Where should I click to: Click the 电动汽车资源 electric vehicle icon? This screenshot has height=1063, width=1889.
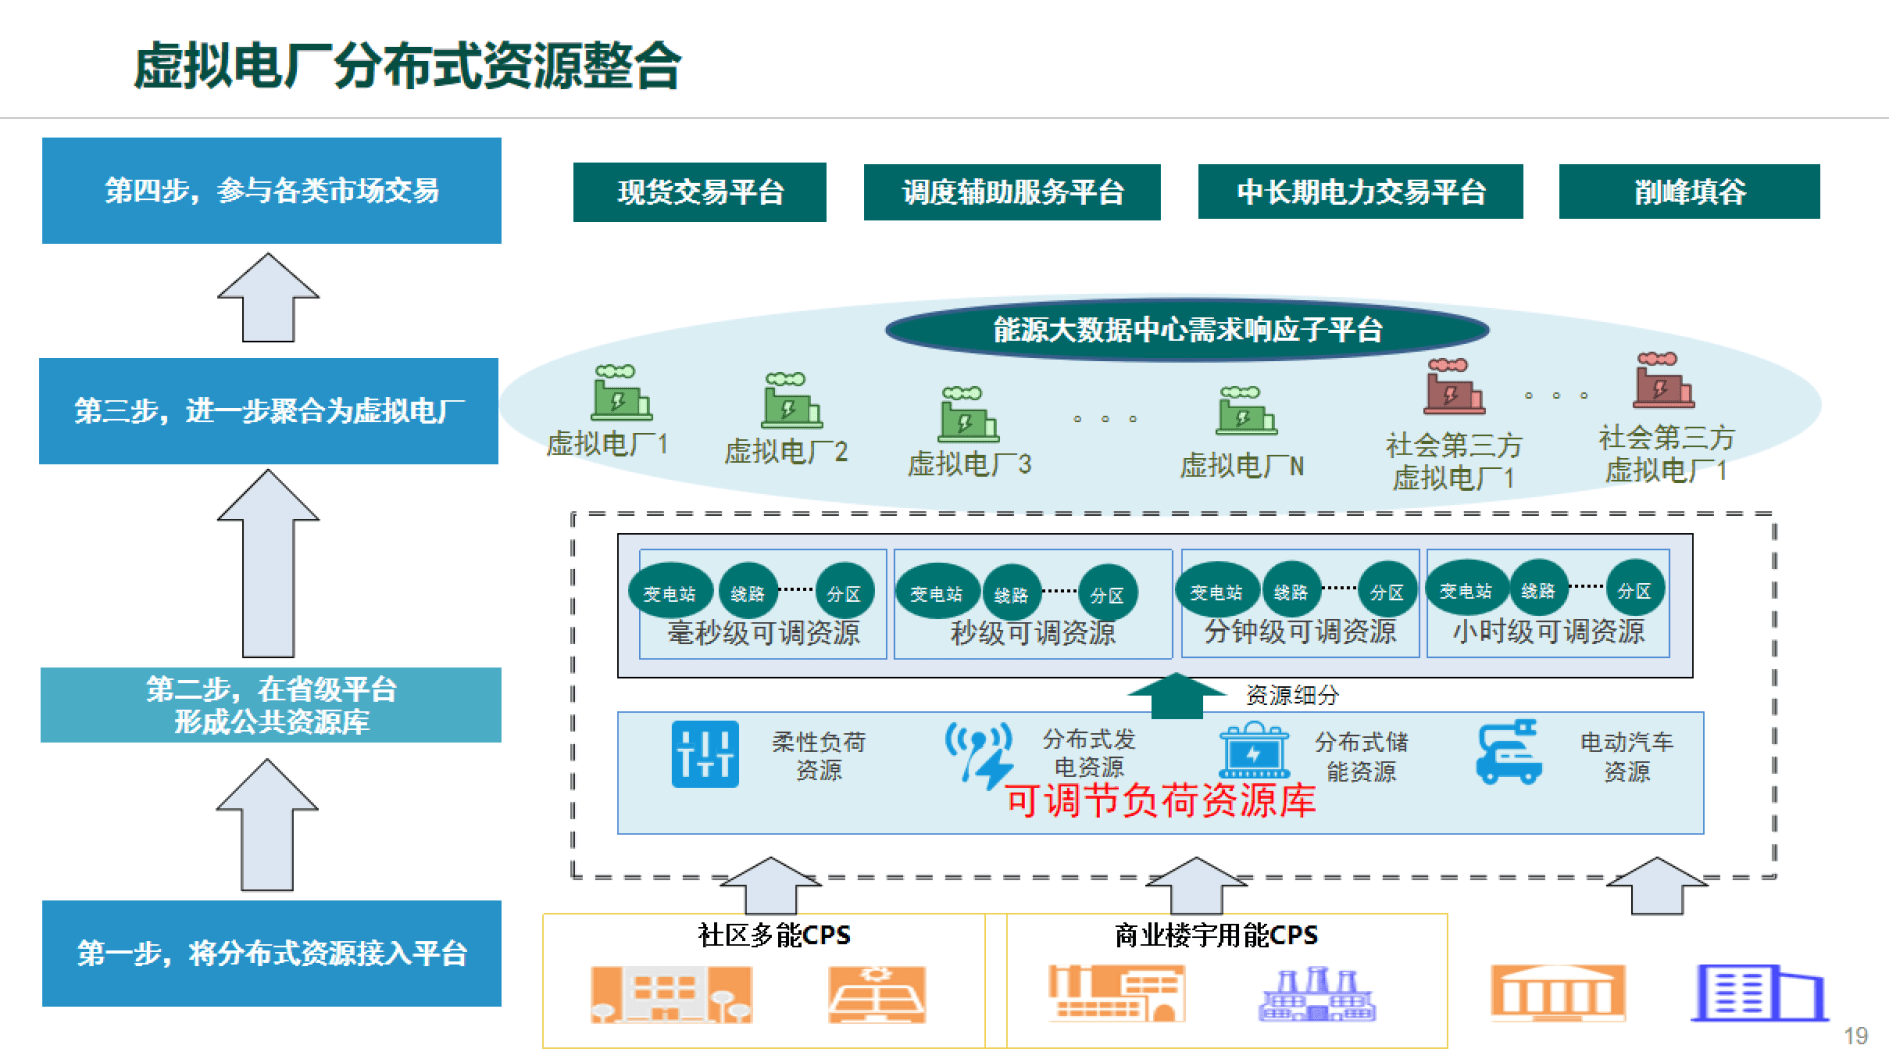coord(1508,754)
